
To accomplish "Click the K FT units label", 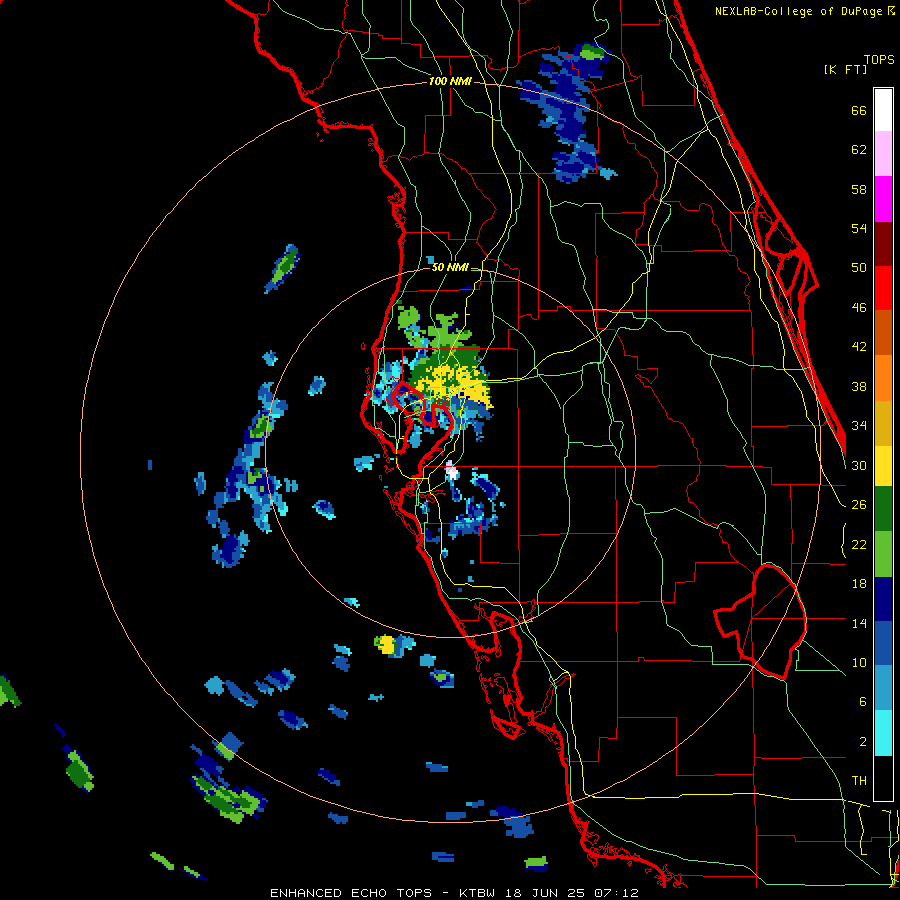I will (845, 69).
